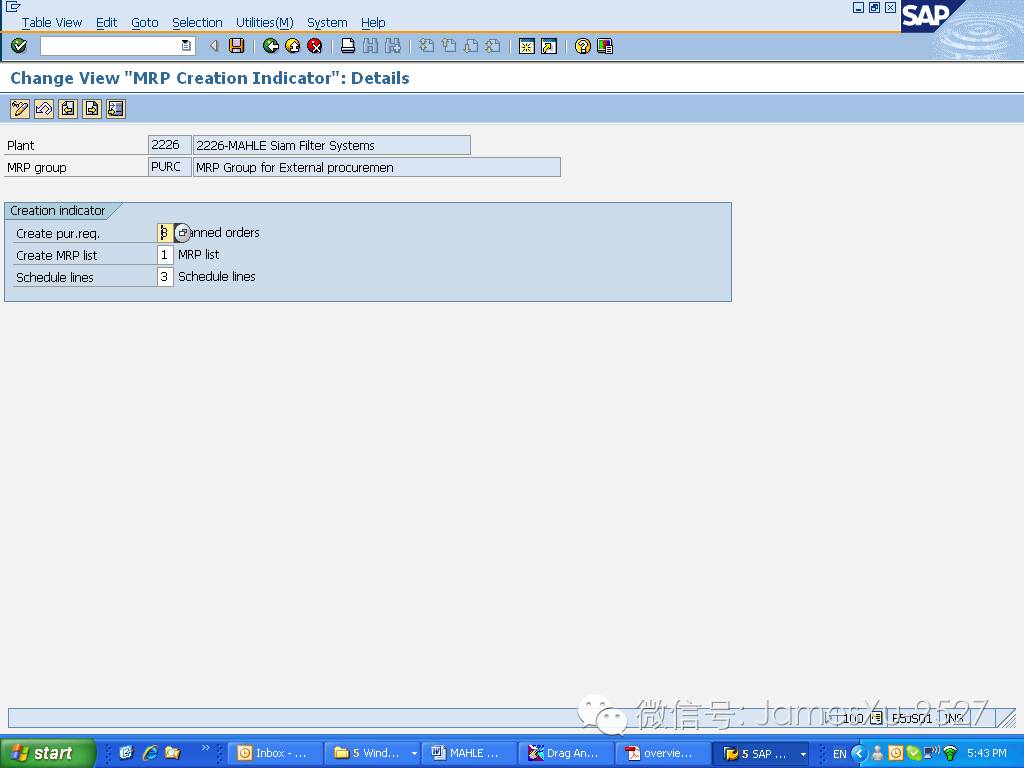This screenshot has width=1024, height=768.
Task: Open the Table View menu
Action: click(52, 23)
